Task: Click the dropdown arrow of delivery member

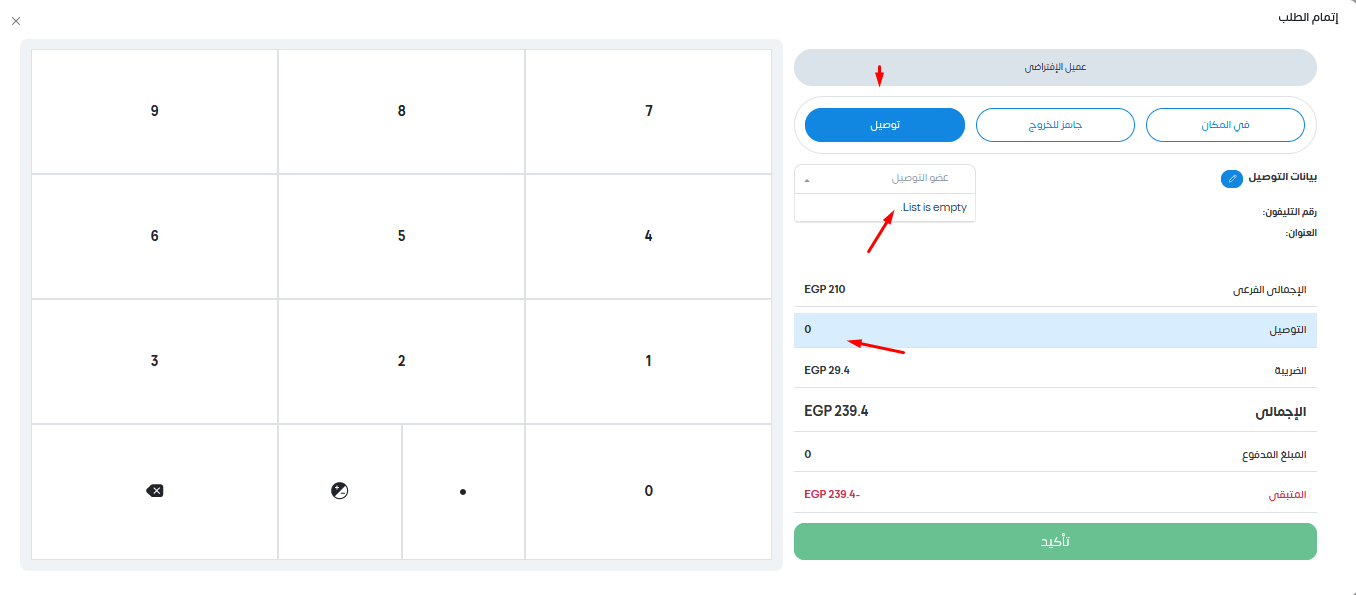Action: click(807, 180)
